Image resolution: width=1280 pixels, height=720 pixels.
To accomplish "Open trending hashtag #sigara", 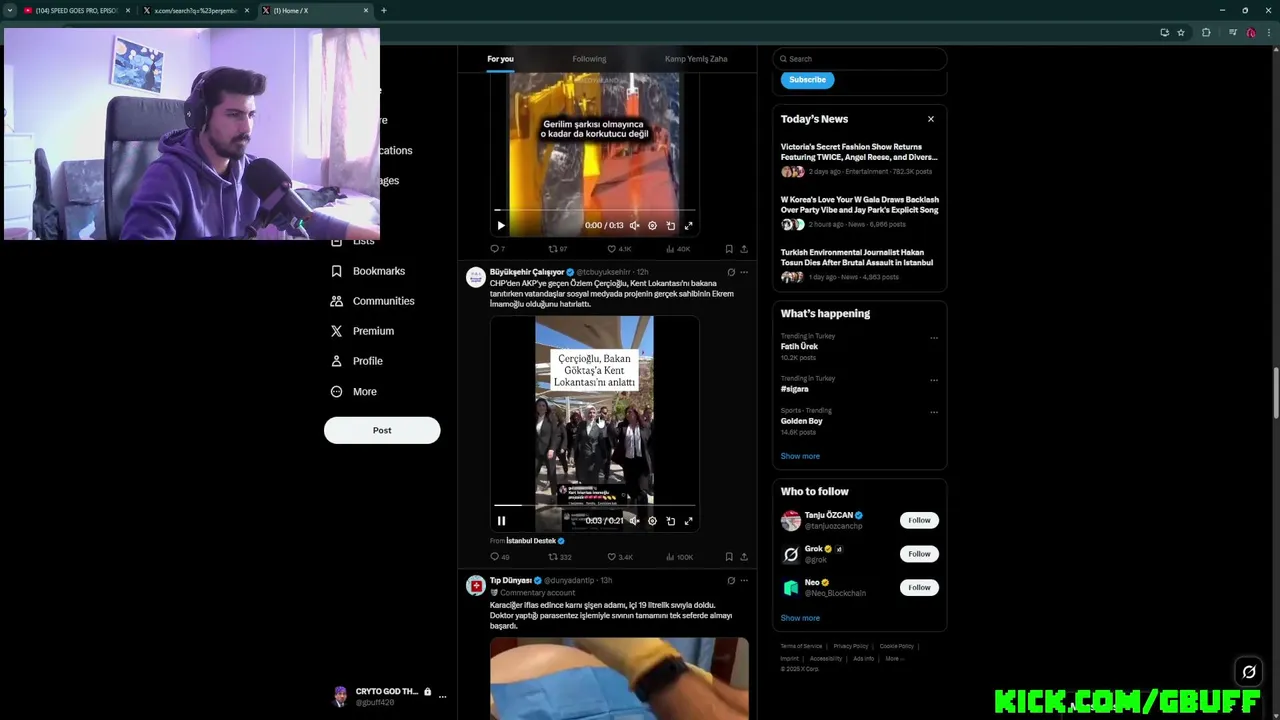I will pyautogui.click(x=795, y=389).
